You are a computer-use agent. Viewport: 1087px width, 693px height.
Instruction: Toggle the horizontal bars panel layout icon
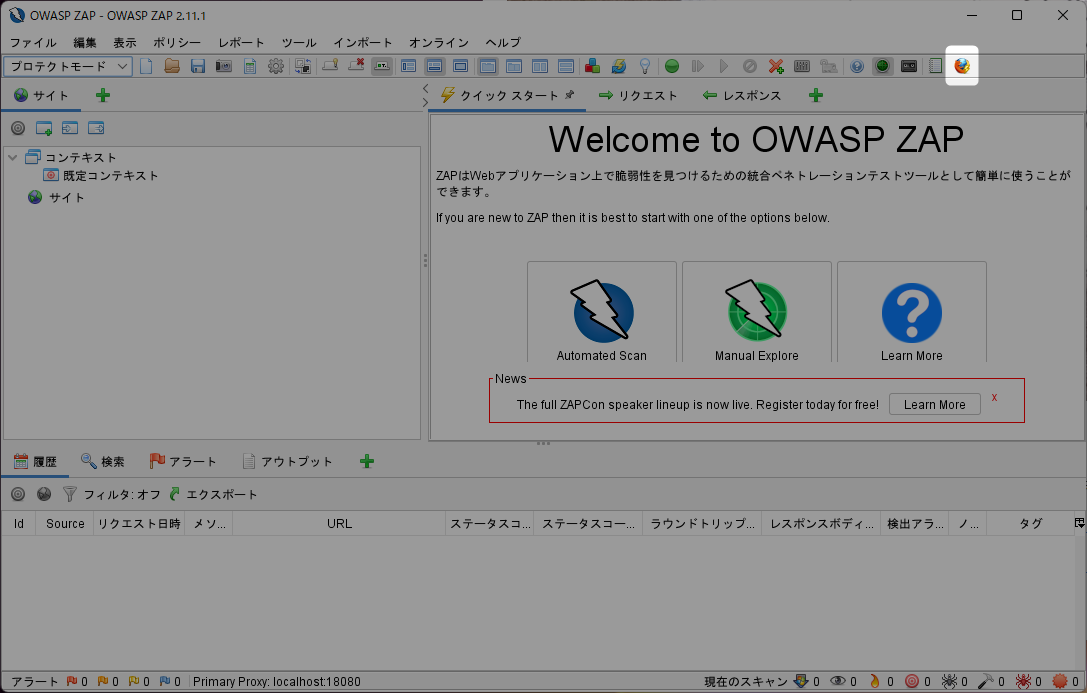(x=435, y=66)
